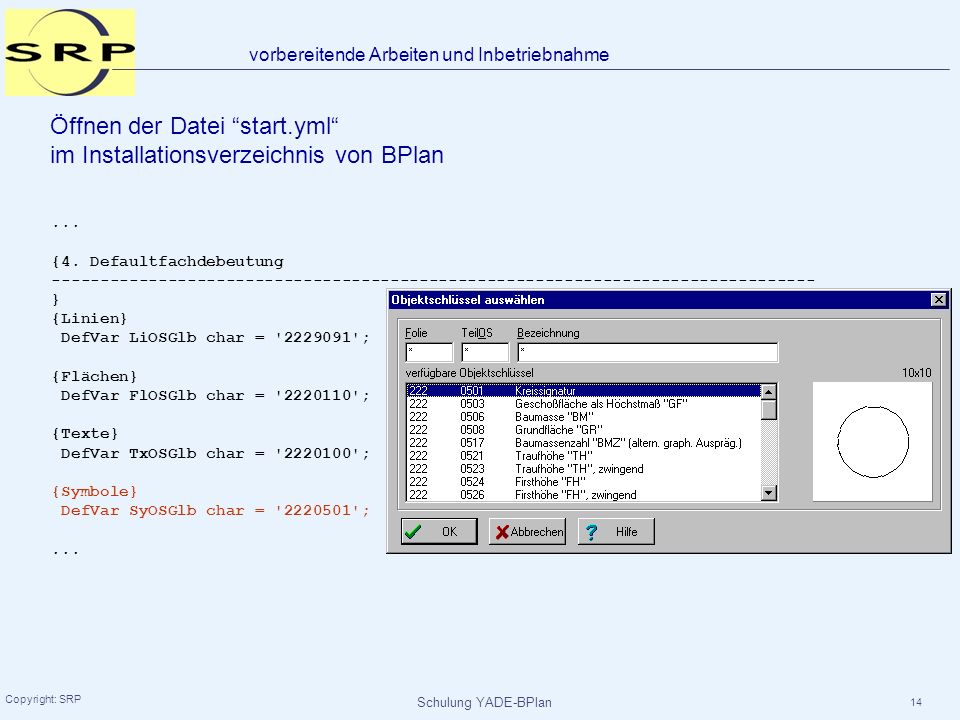Viewport: 960px width, 720px height.
Task: Click the header "vorbereitende Arbeiten und Inbetriebnahme"
Action: [429, 54]
